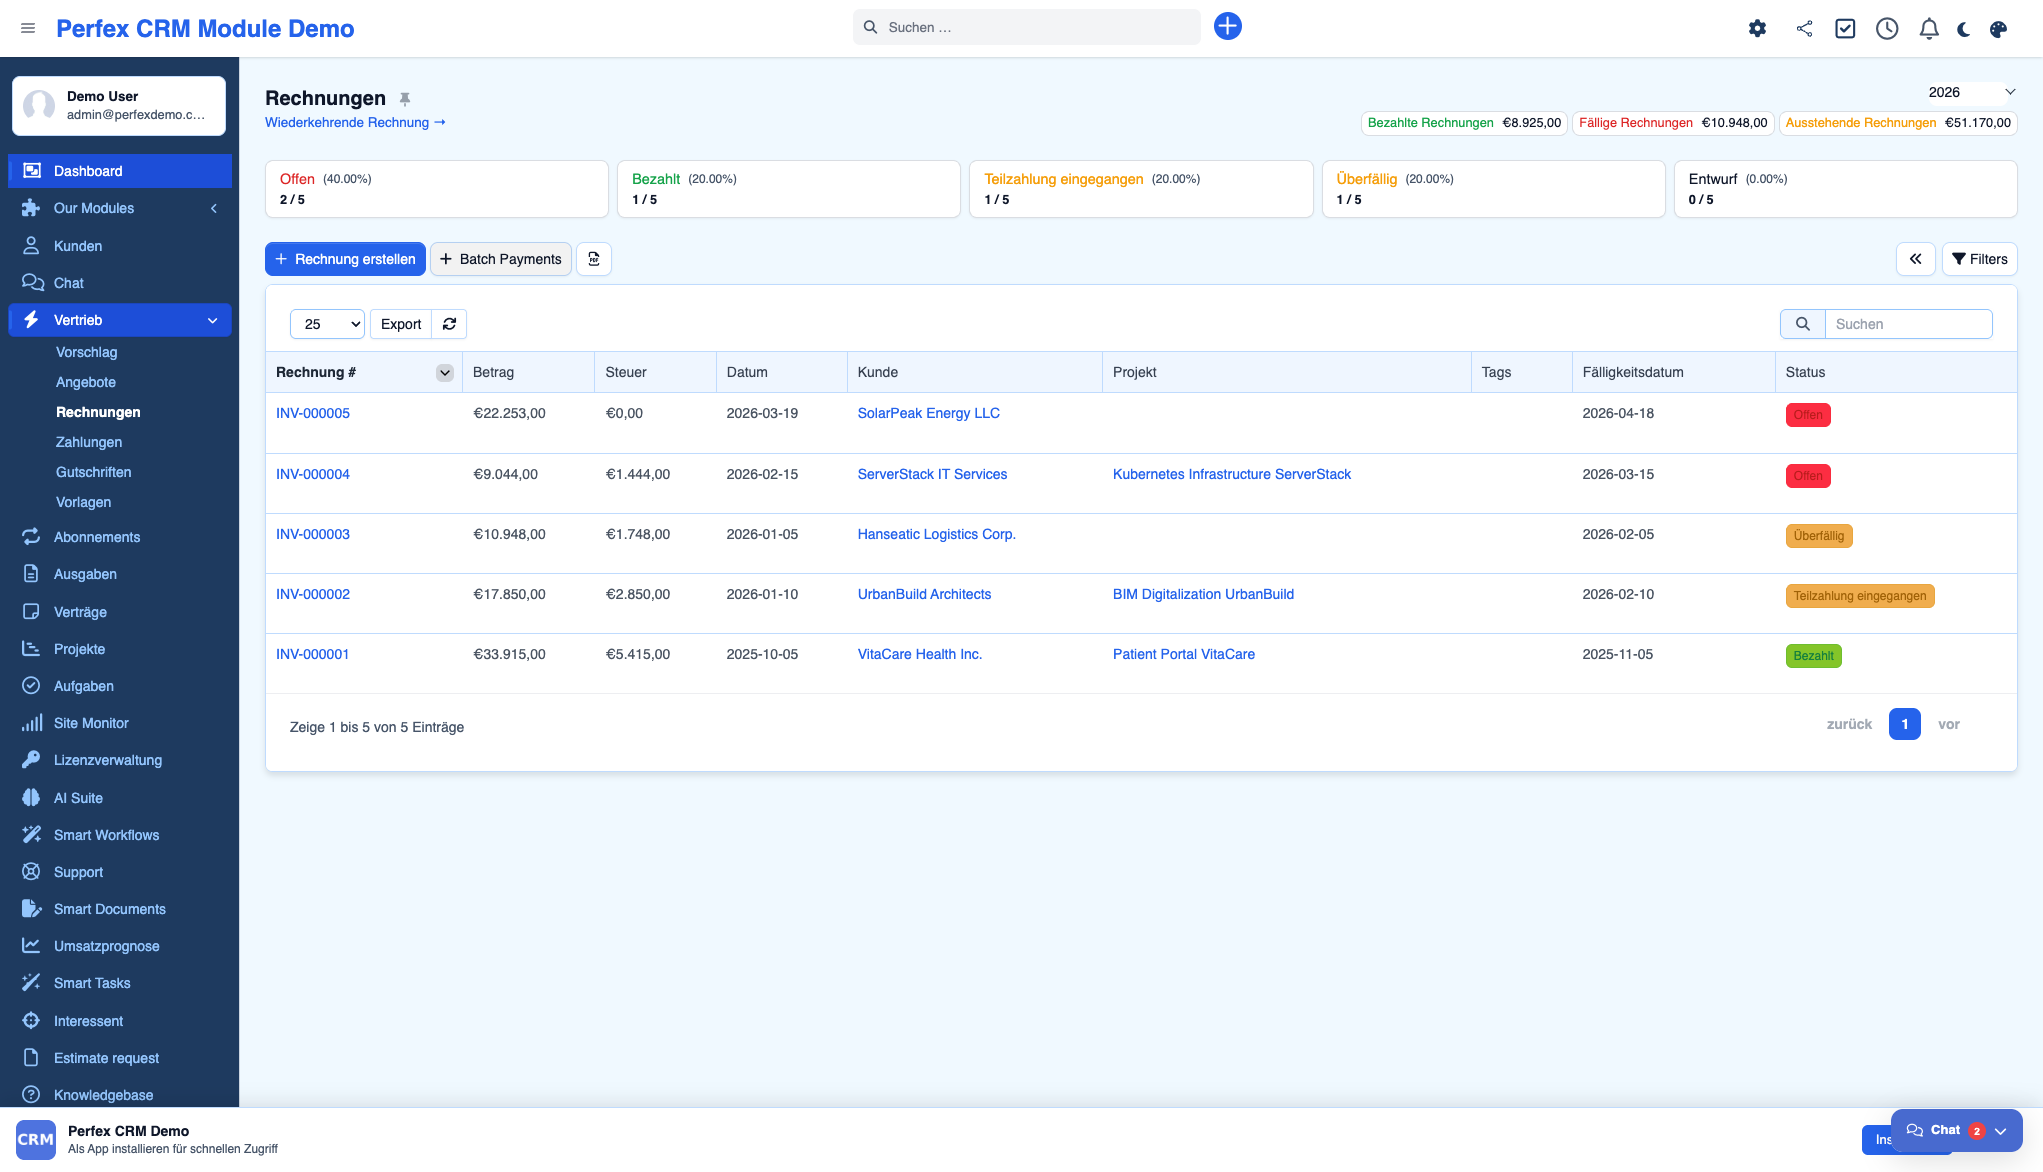
Task: Click the table Suchen search field
Action: coord(1907,324)
